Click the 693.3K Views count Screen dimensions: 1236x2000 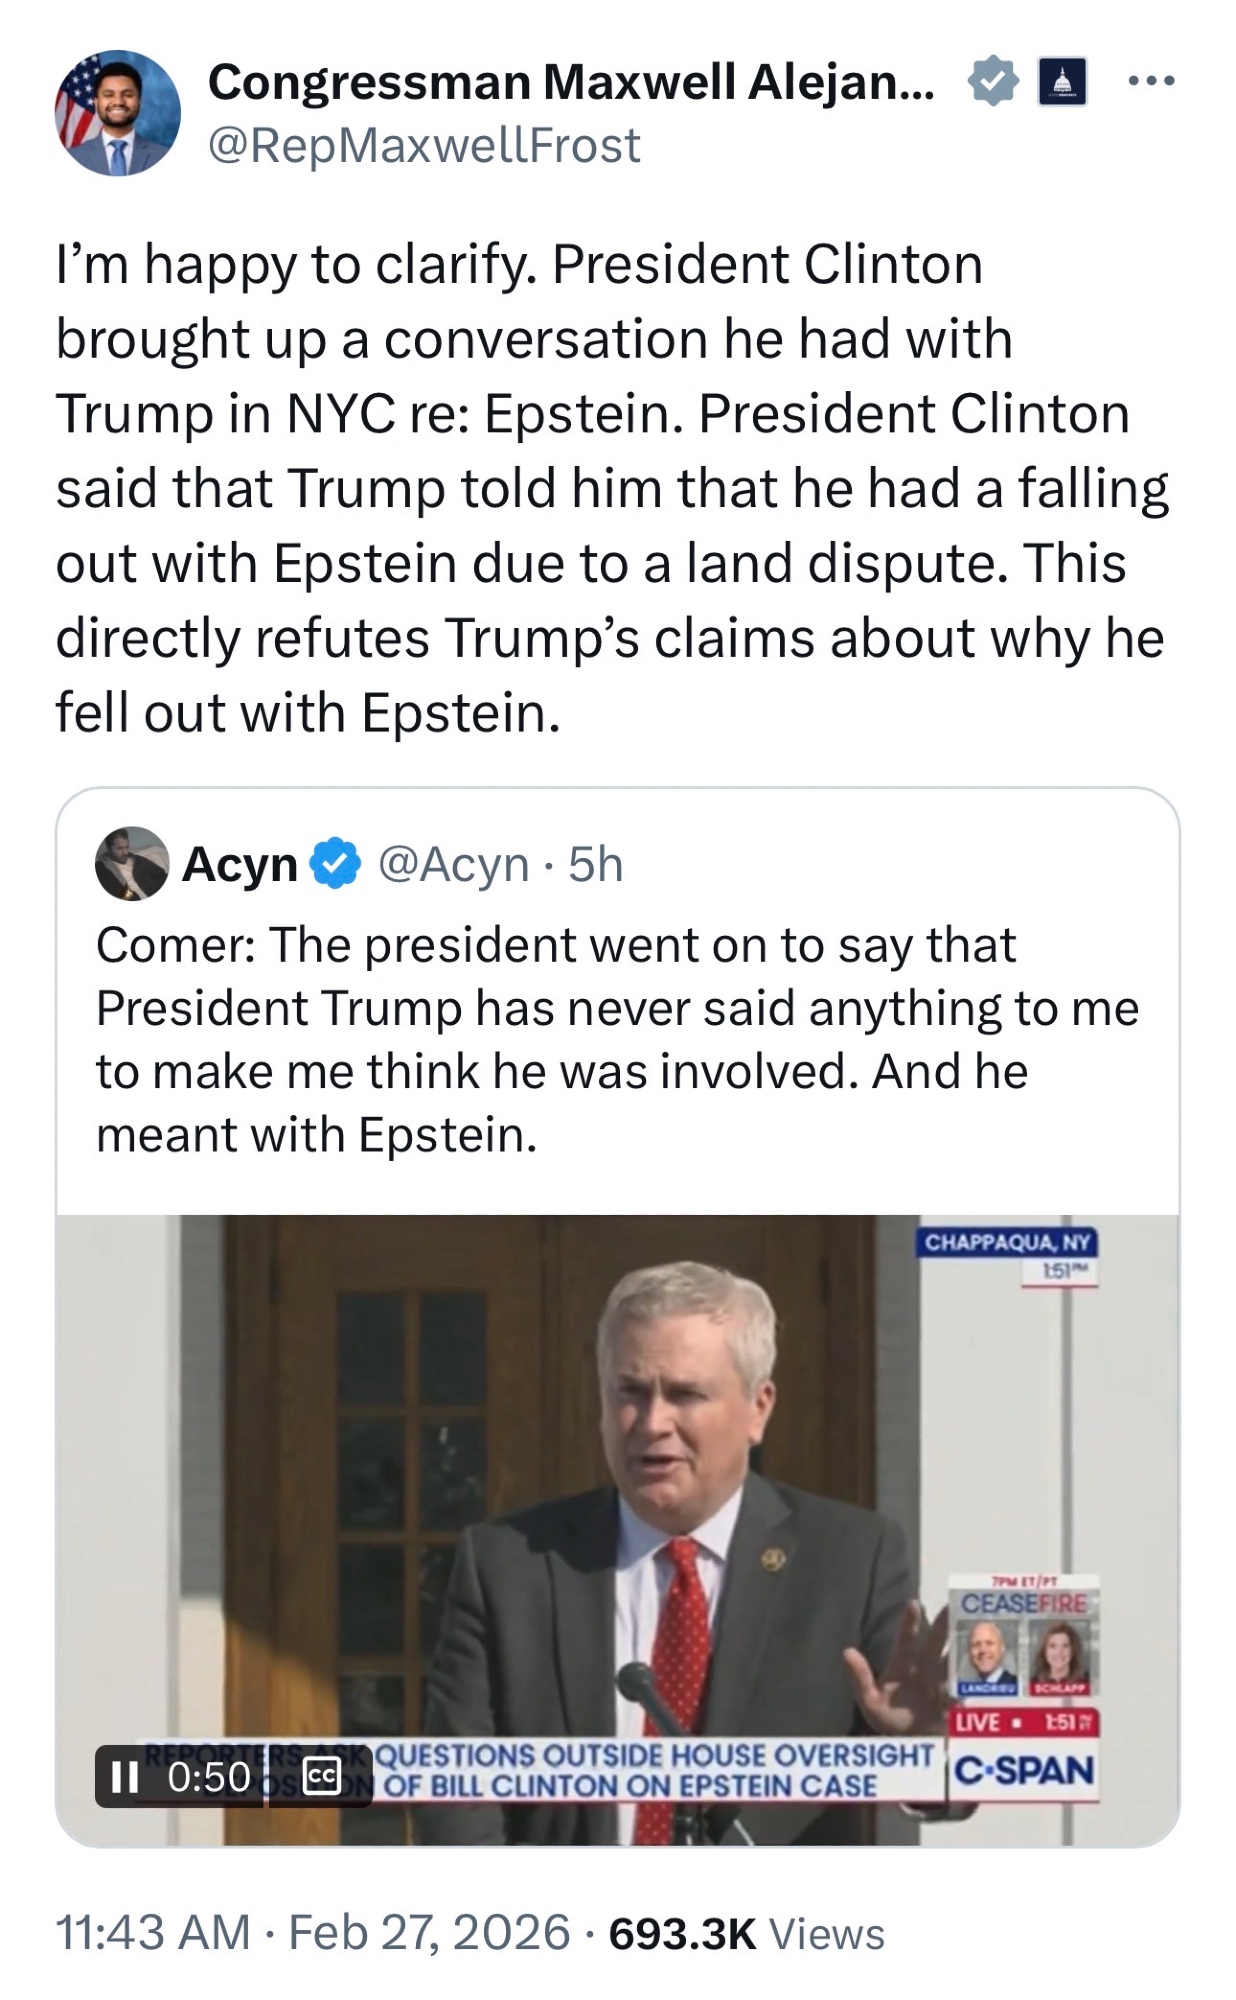click(746, 1933)
